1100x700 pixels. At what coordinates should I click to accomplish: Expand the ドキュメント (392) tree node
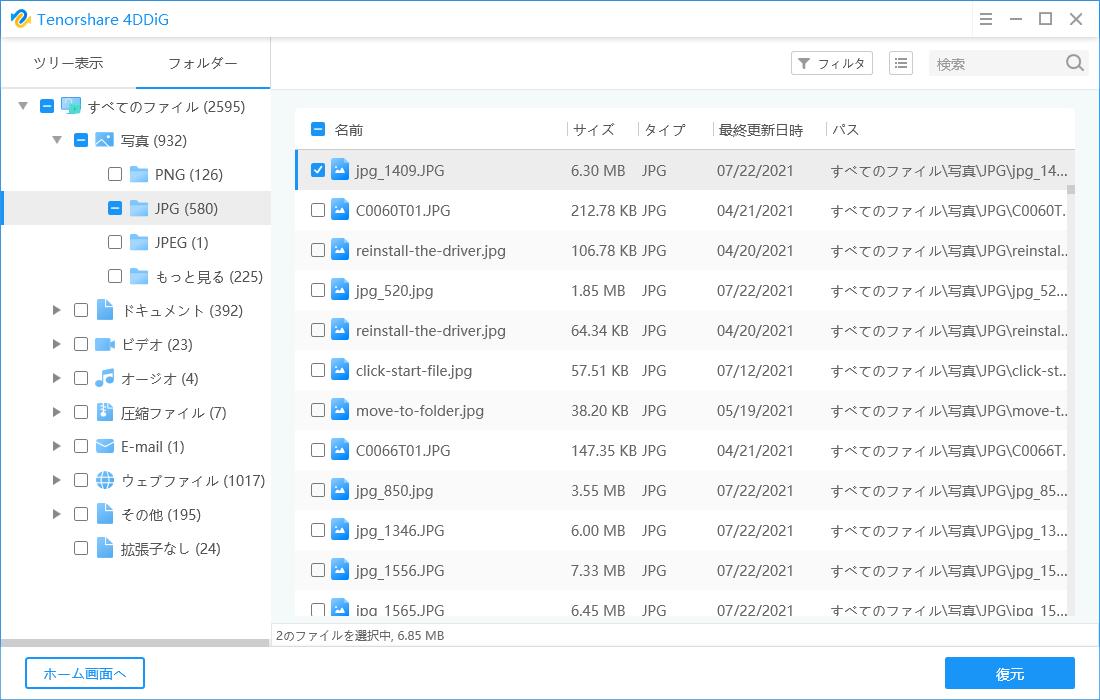(57, 311)
